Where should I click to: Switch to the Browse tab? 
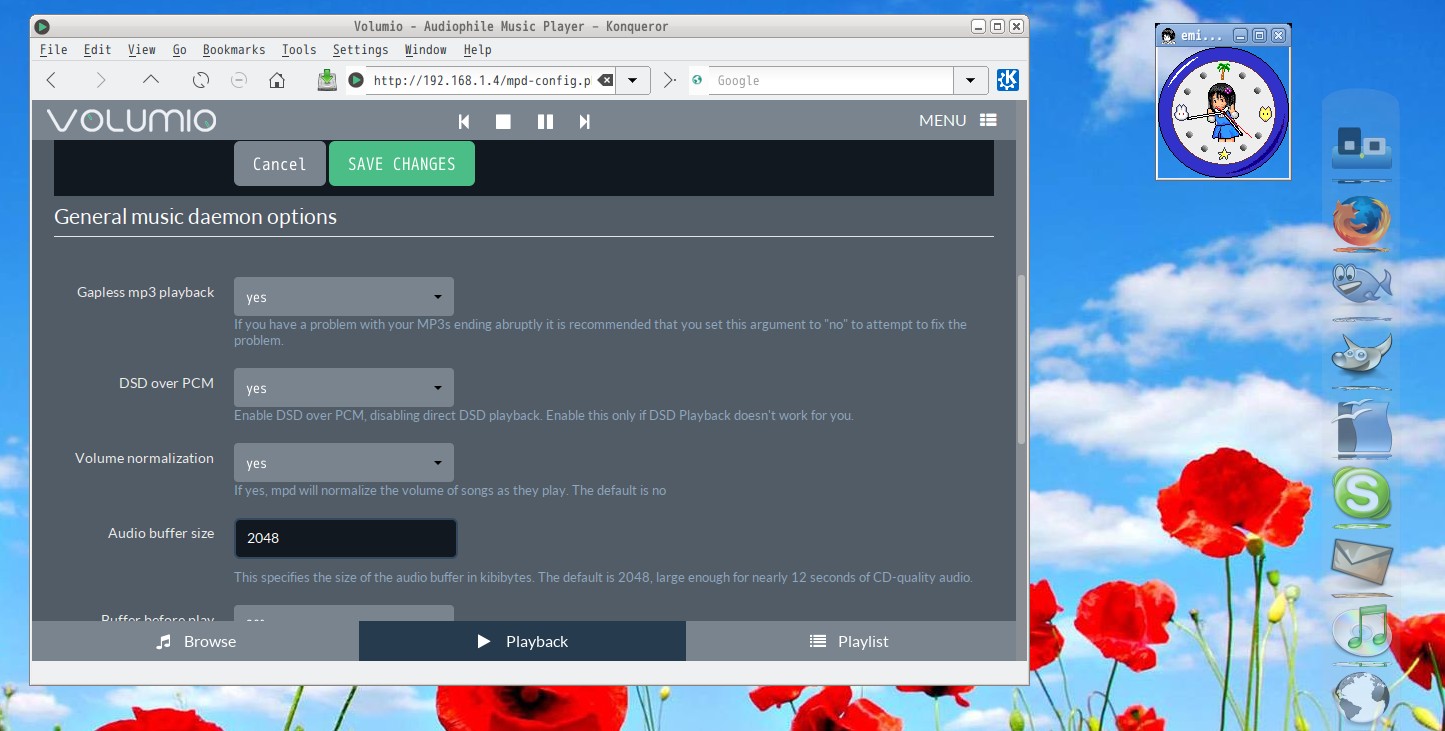pos(196,641)
